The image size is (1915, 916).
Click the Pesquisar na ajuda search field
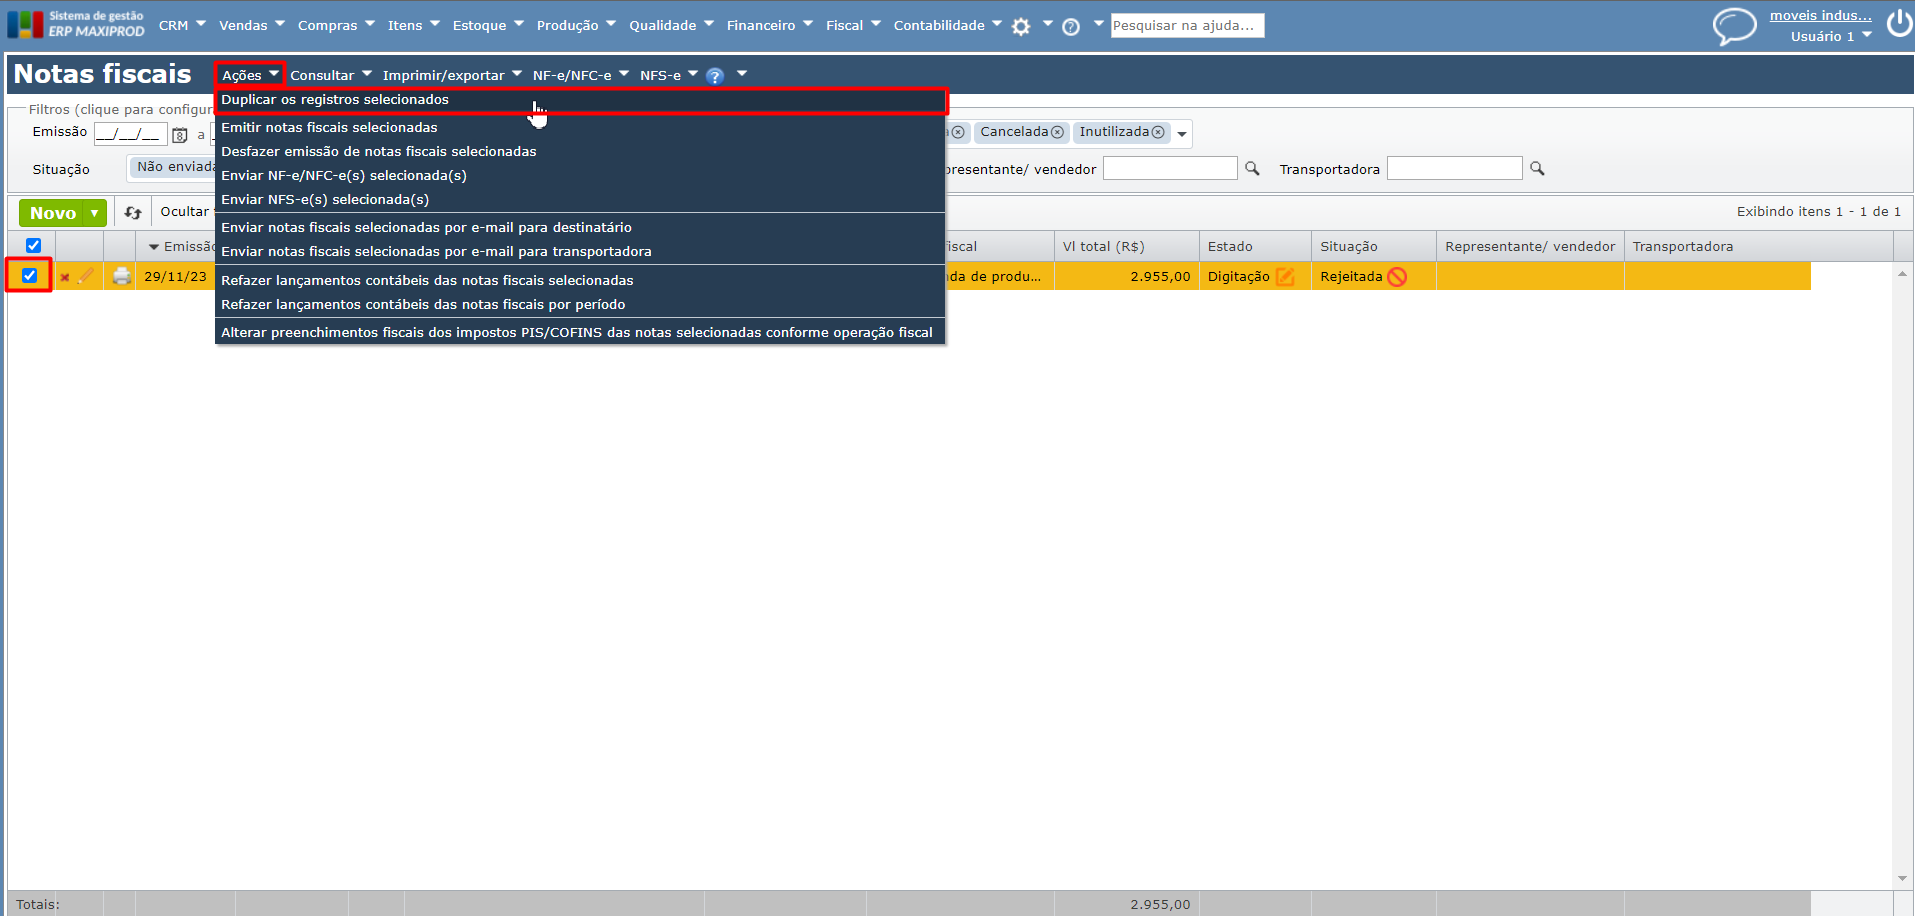(x=1187, y=26)
